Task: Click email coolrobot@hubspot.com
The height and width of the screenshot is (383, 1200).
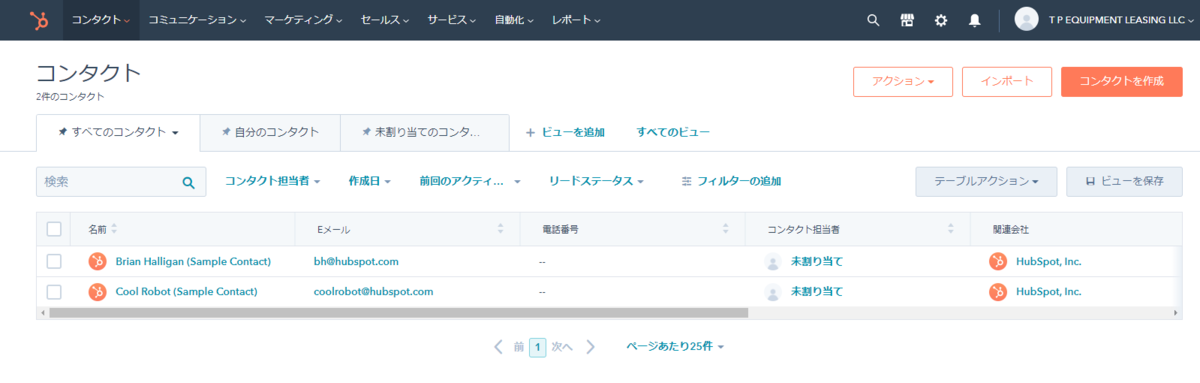Action: 373,292
